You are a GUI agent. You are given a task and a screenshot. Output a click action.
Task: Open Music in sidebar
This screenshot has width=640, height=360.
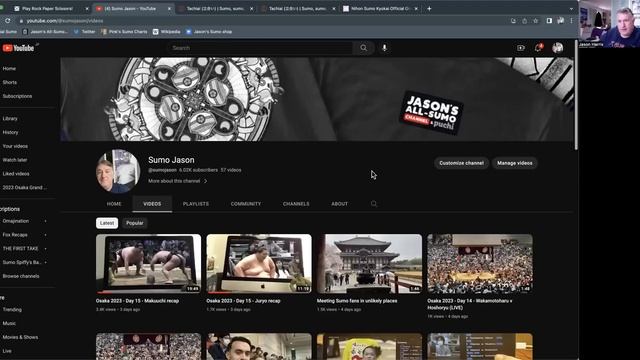coord(9,323)
